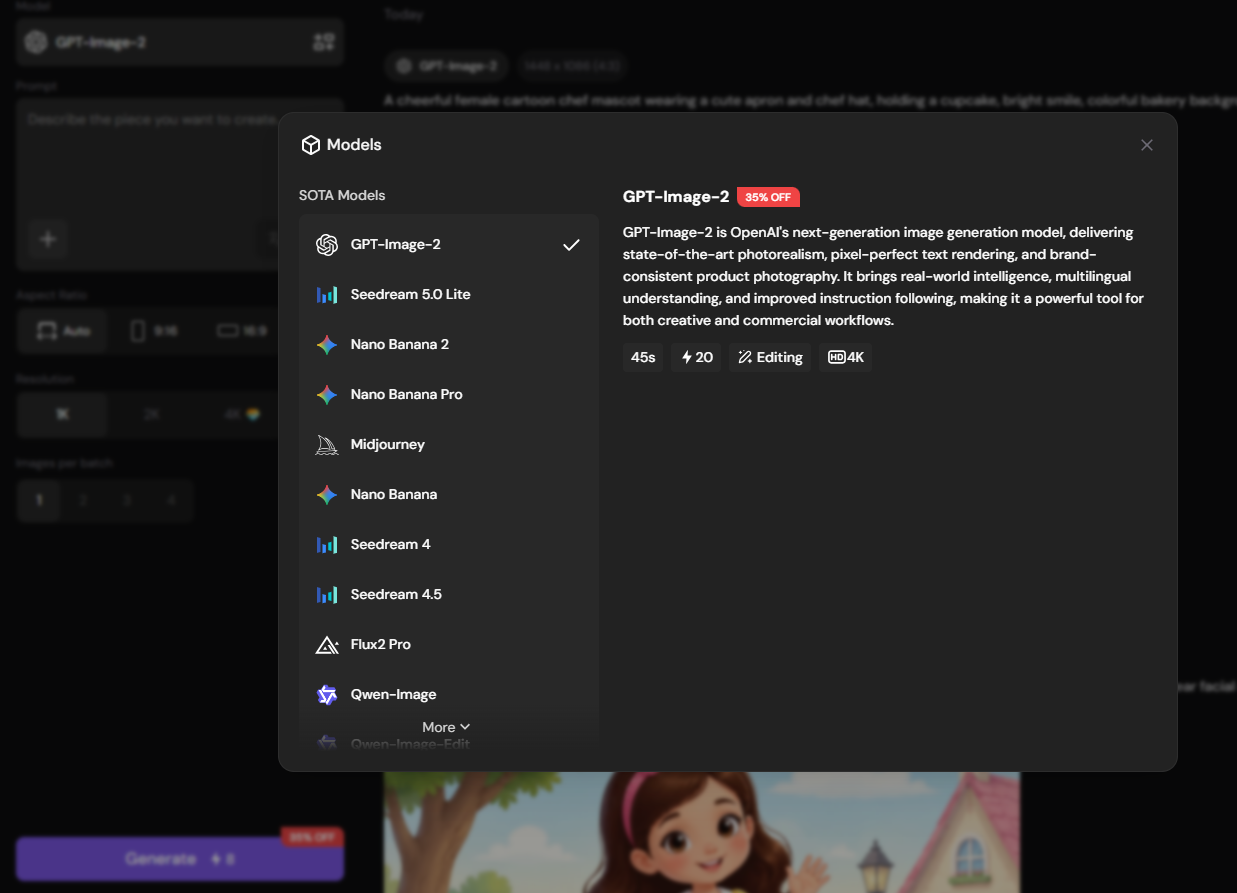The image size is (1237, 893).
Task: Click the GPT-Image-2 description paragraph
Action: (x=884, y=276)
